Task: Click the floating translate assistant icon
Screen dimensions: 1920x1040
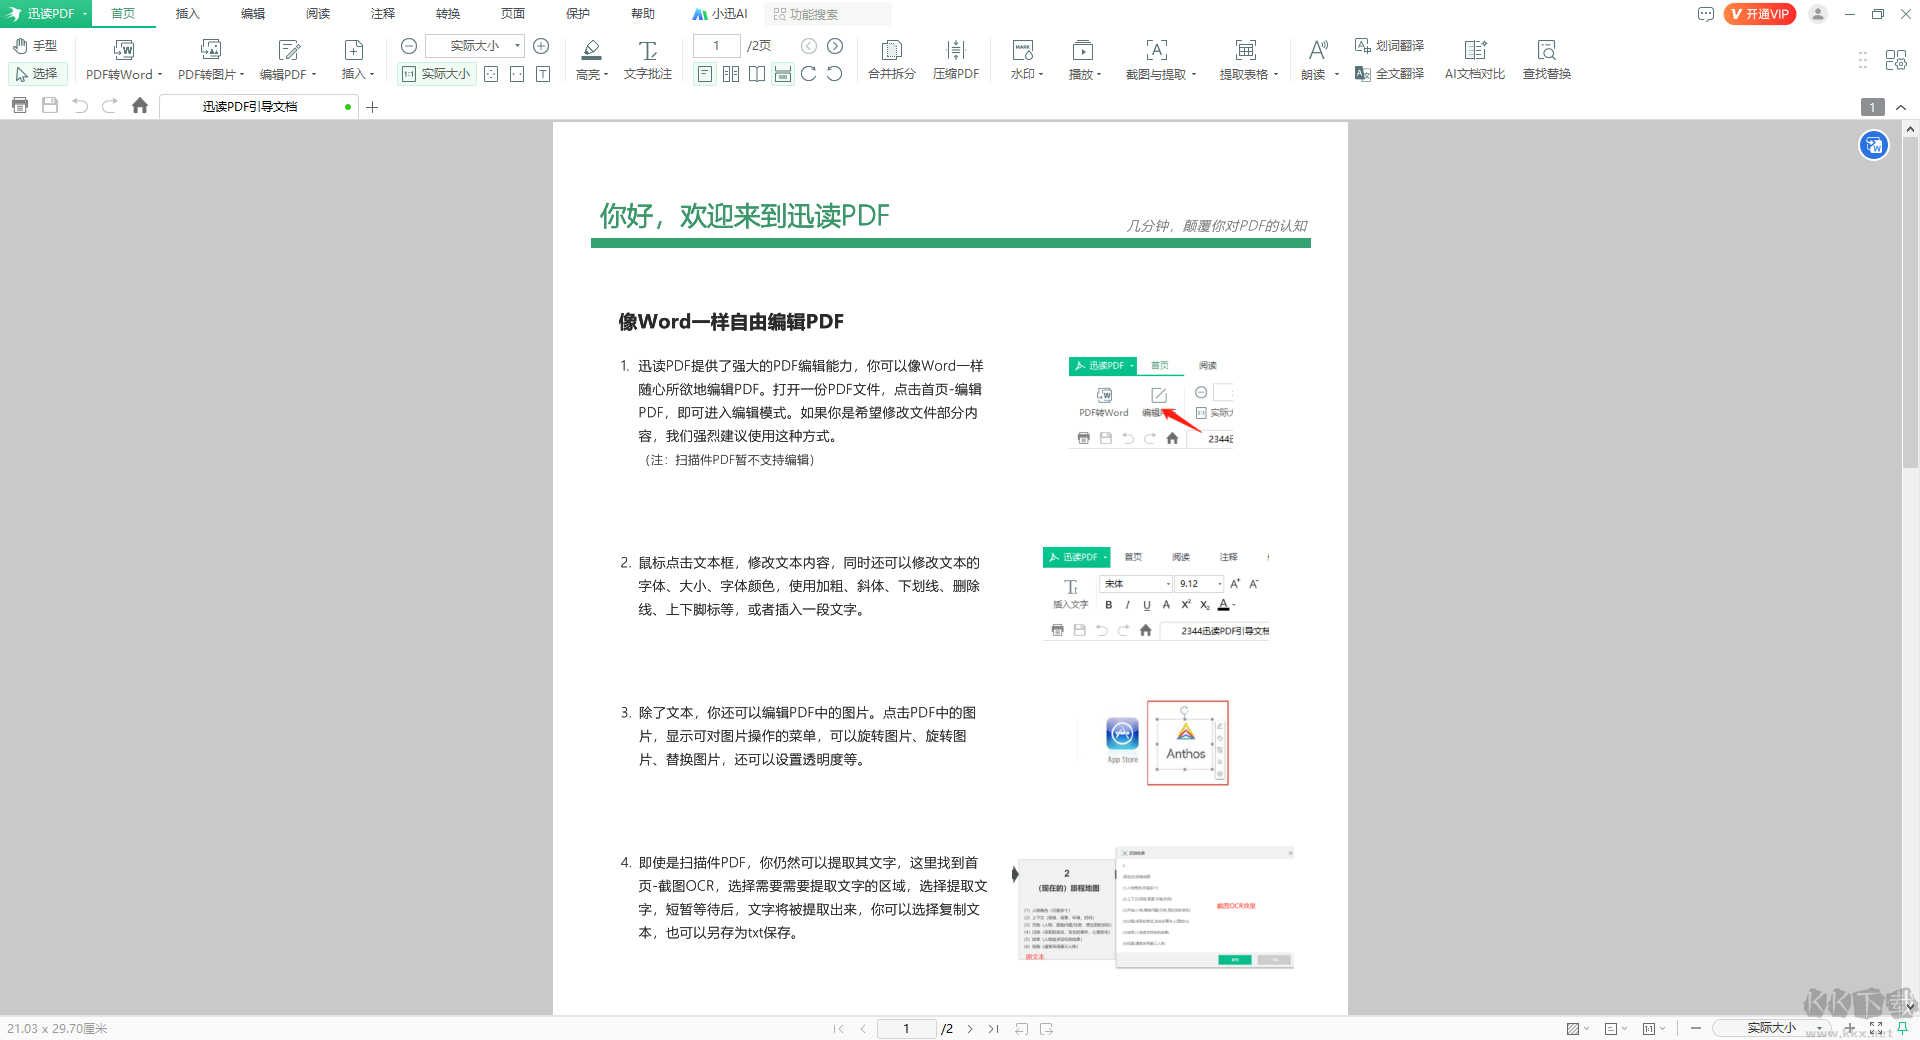Action: tap(1874, 146)
